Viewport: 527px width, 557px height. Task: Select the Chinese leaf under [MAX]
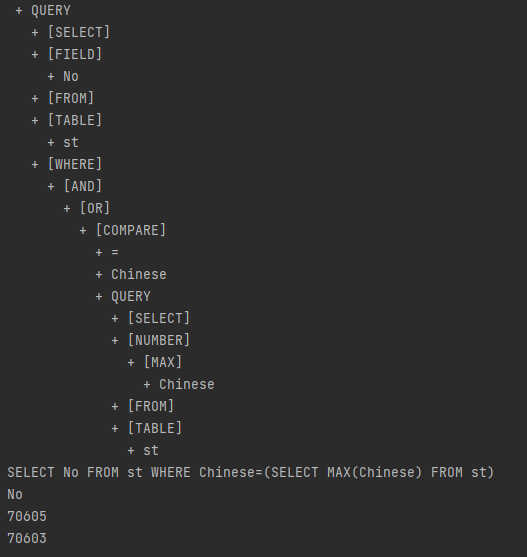tap(186, 384)
